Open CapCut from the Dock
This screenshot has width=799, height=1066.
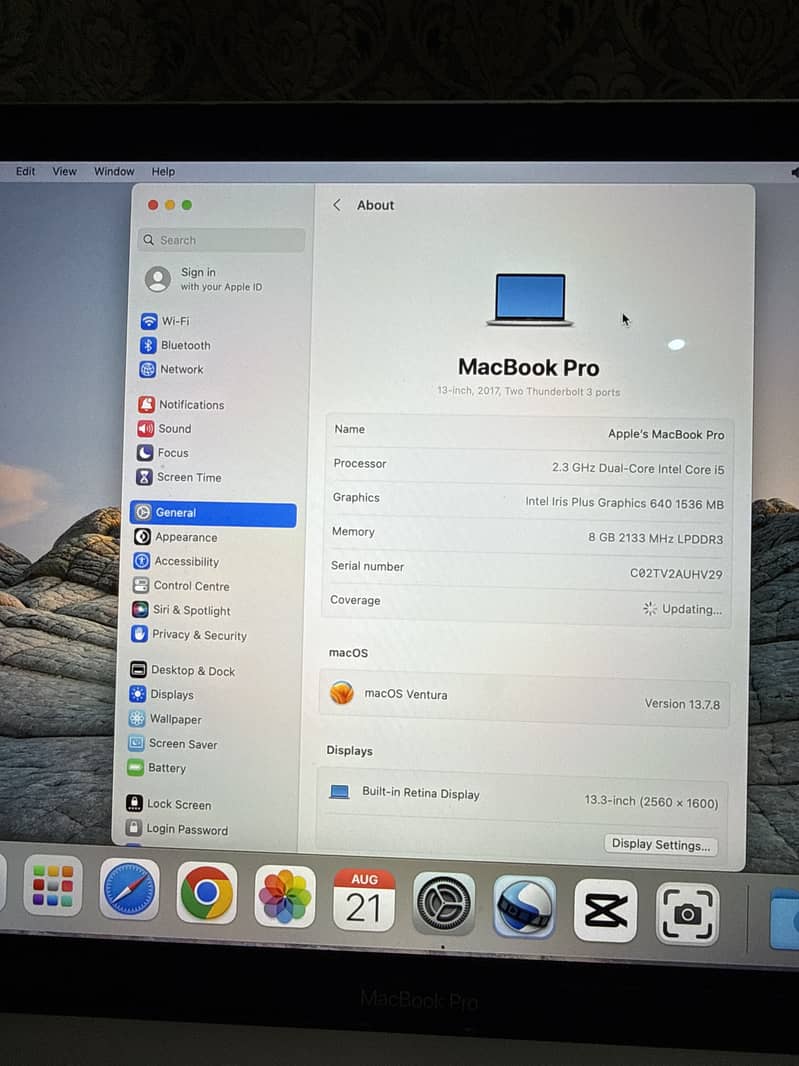(606, 911)
